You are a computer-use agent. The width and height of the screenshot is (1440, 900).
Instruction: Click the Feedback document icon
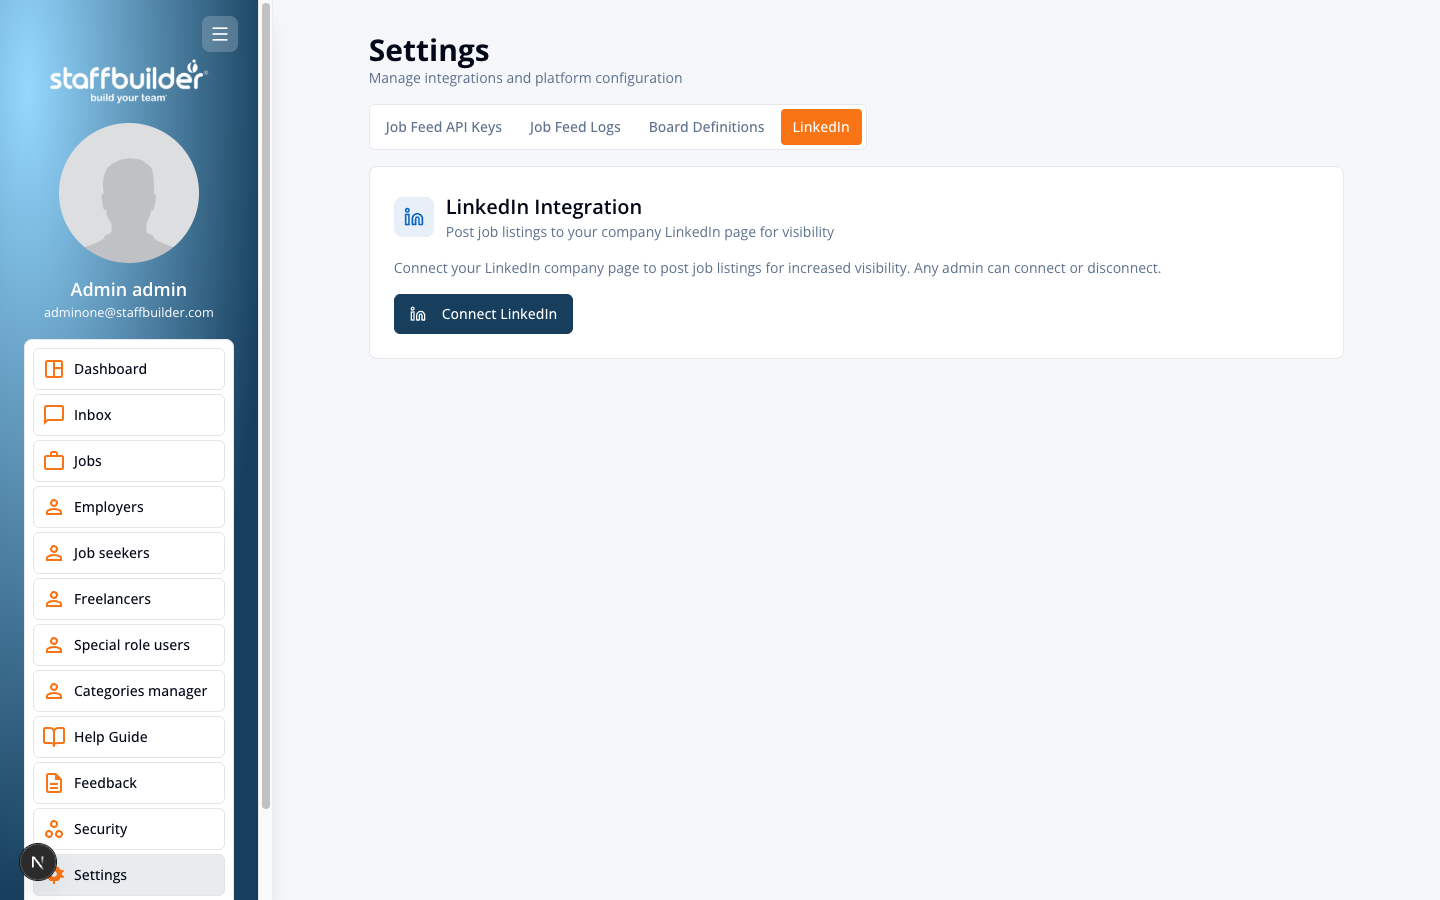pyautogui.click(x=54, y=783)
